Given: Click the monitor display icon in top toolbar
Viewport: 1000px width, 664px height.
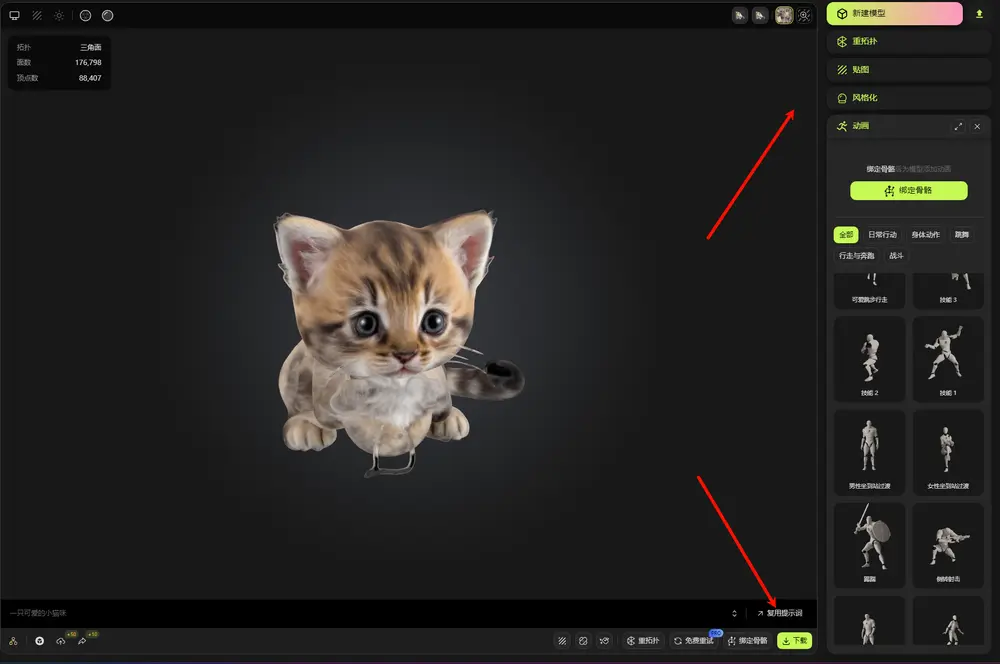Looking at the screenshot, I should point(14,16).
